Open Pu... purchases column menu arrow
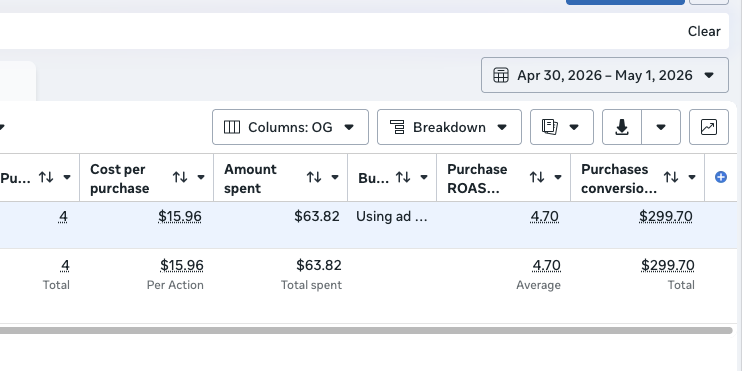 tap(67, 177)
